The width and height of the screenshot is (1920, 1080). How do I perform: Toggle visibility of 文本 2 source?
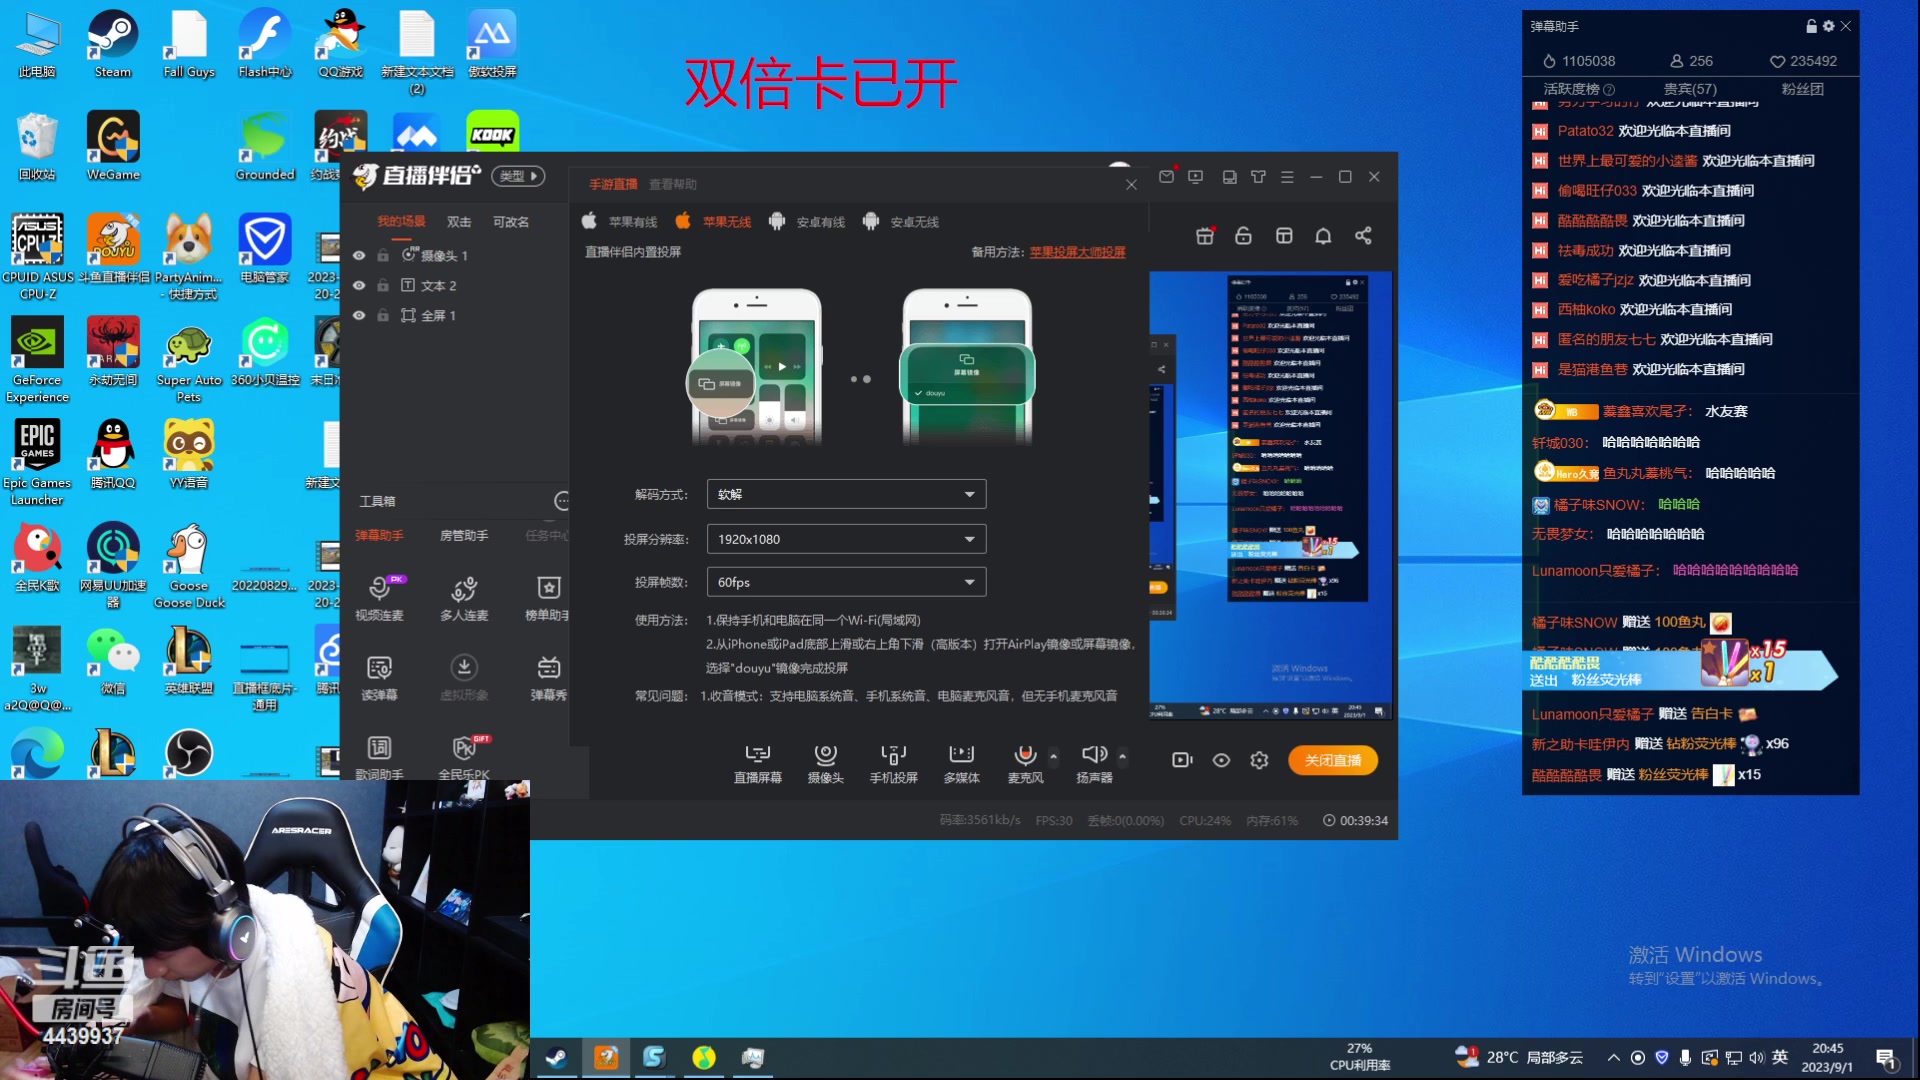[x=359, y=285]
